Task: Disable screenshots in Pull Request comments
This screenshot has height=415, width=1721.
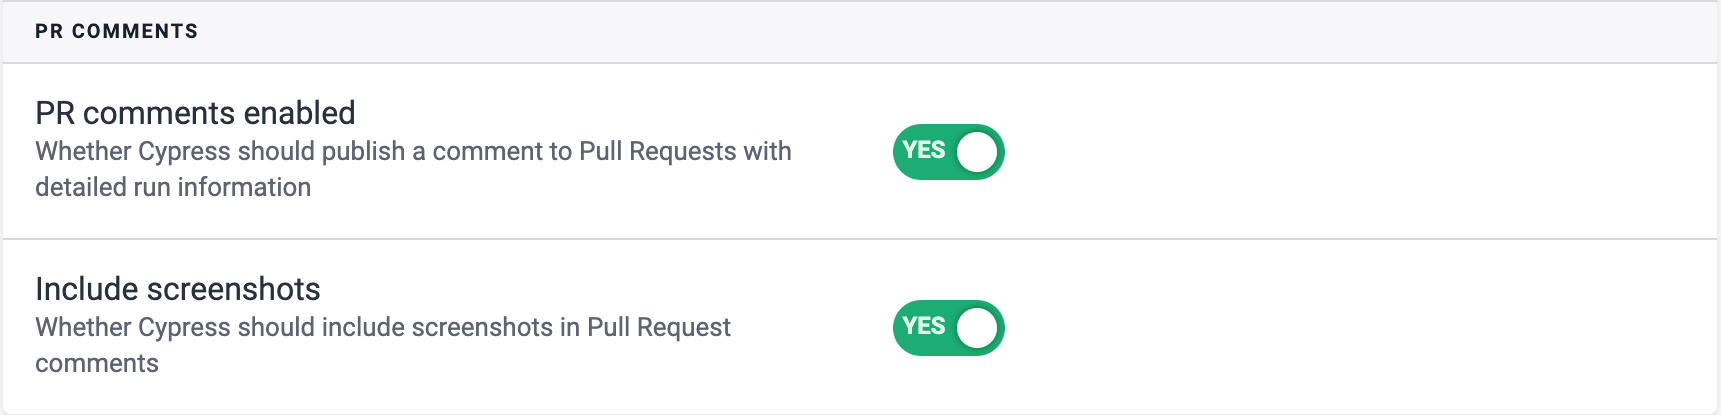Action: click(x=948, y=328)
